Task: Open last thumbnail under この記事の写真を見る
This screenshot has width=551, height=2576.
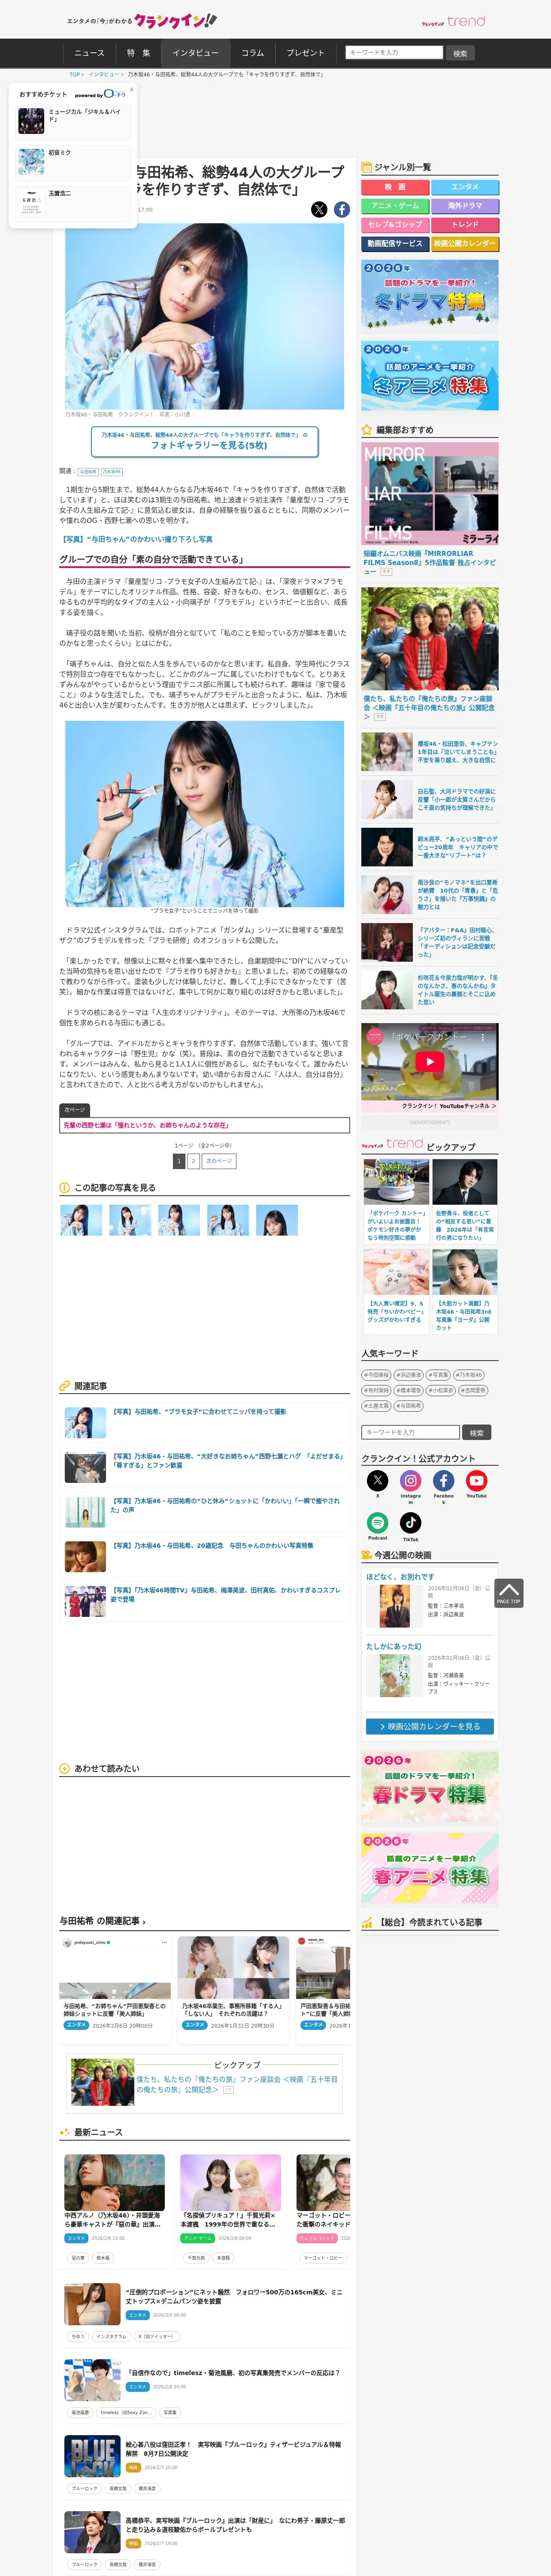Action: [277, 1220]
